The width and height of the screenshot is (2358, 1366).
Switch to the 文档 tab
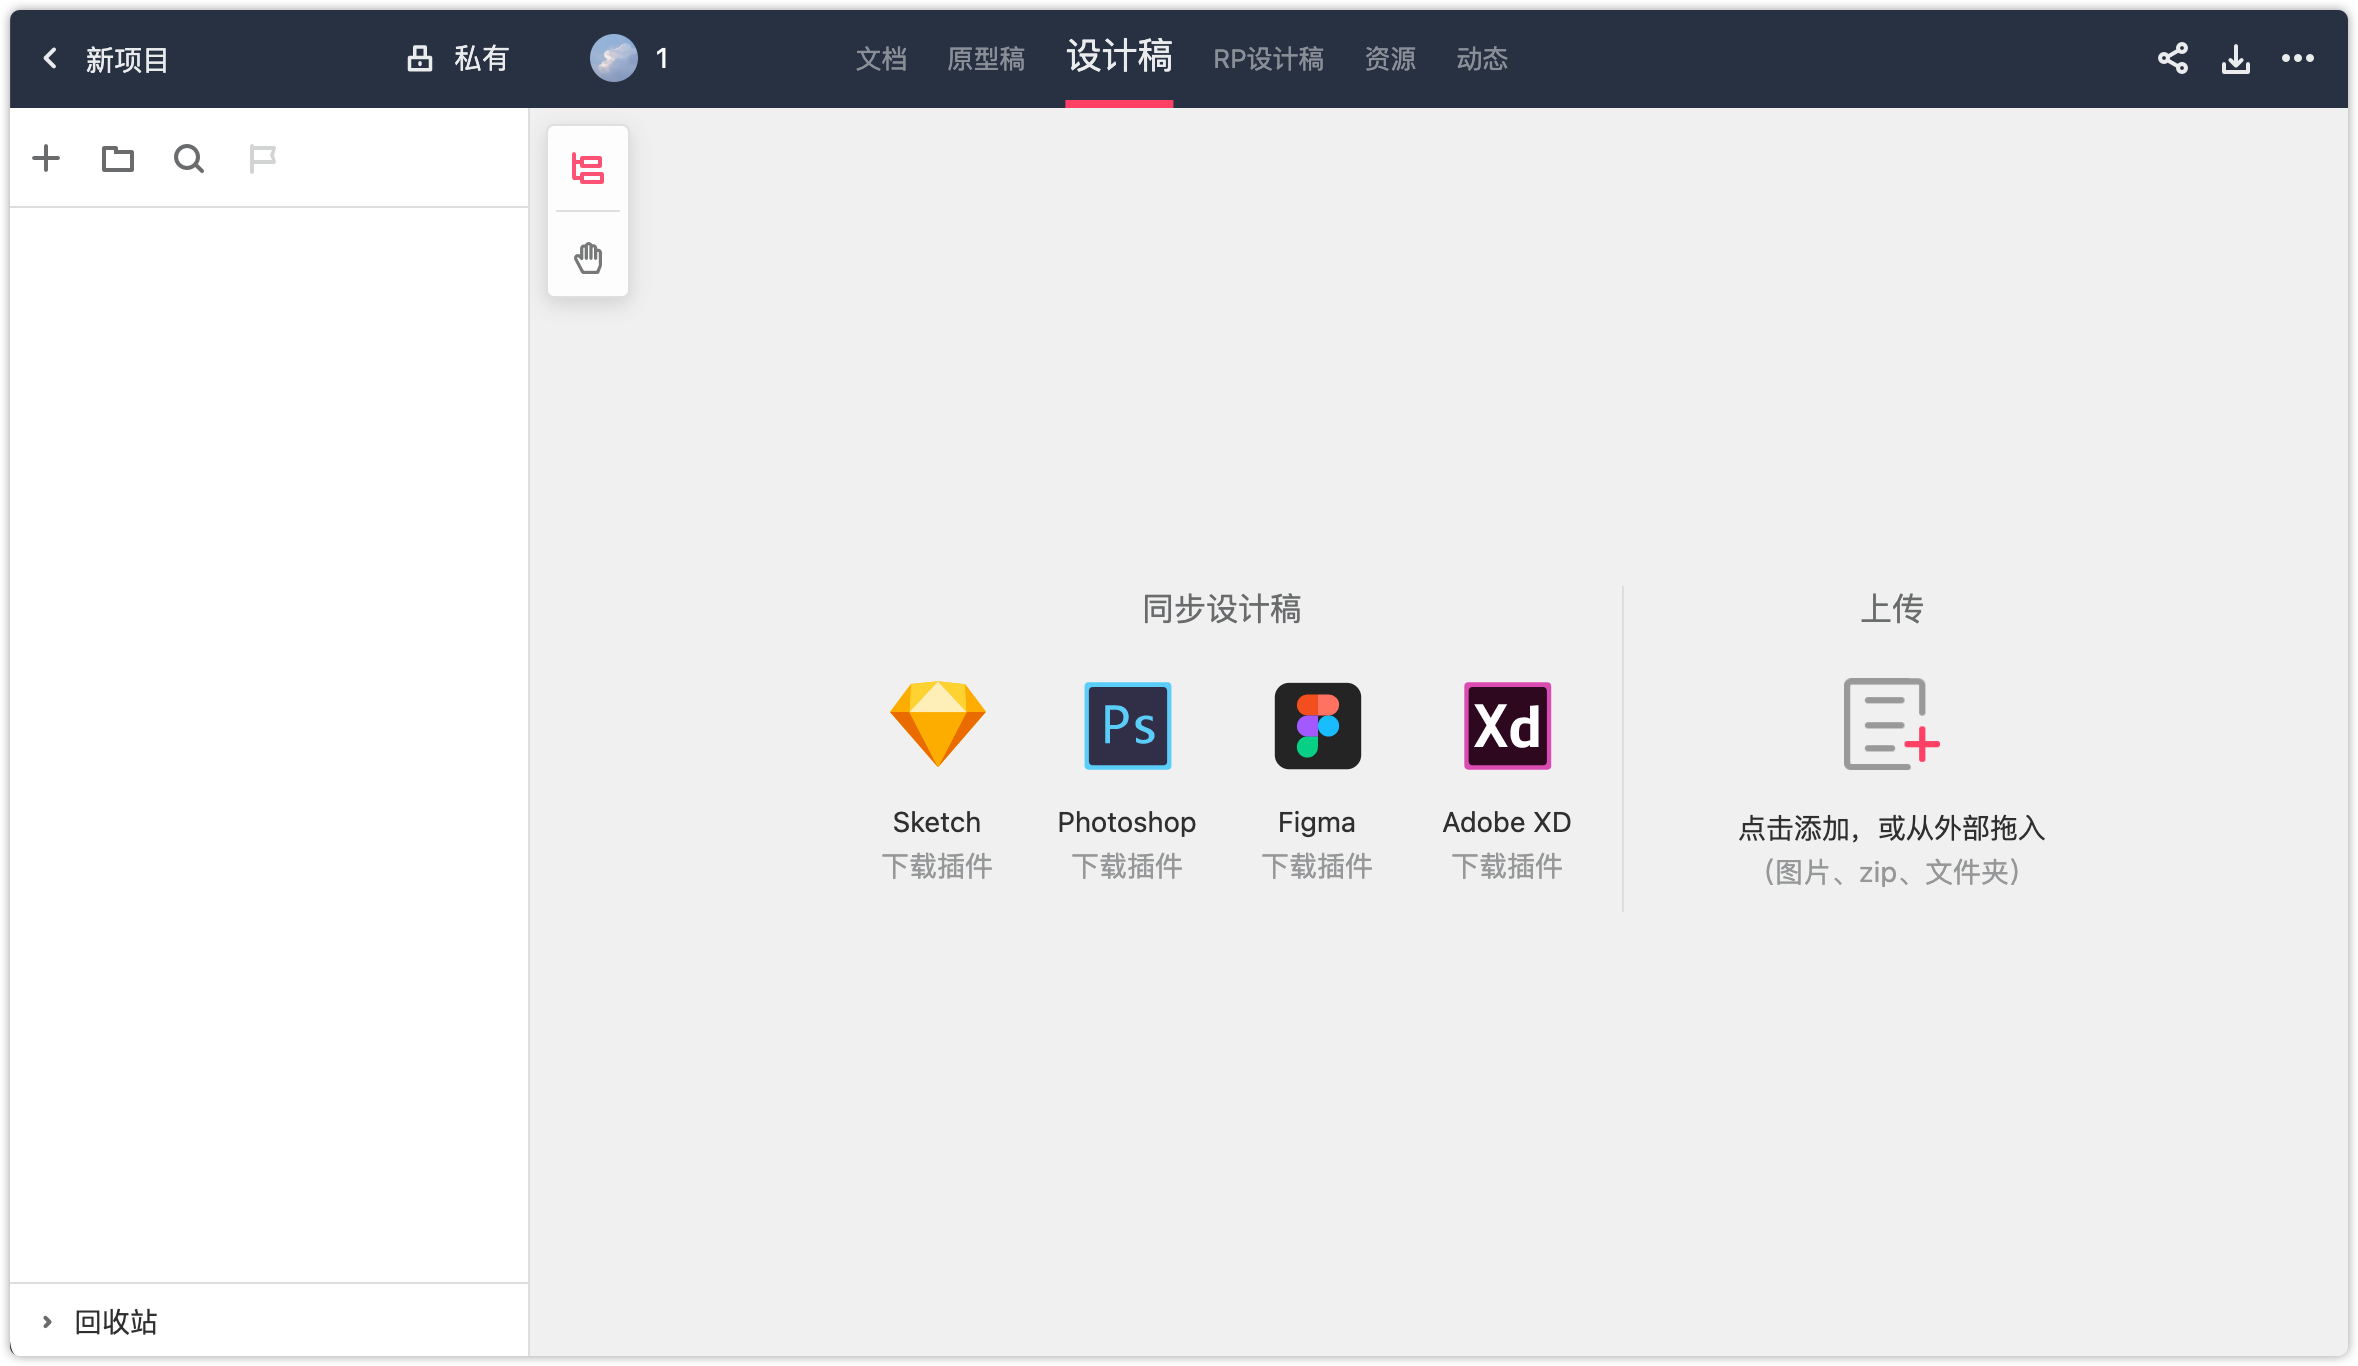point(881,59)
